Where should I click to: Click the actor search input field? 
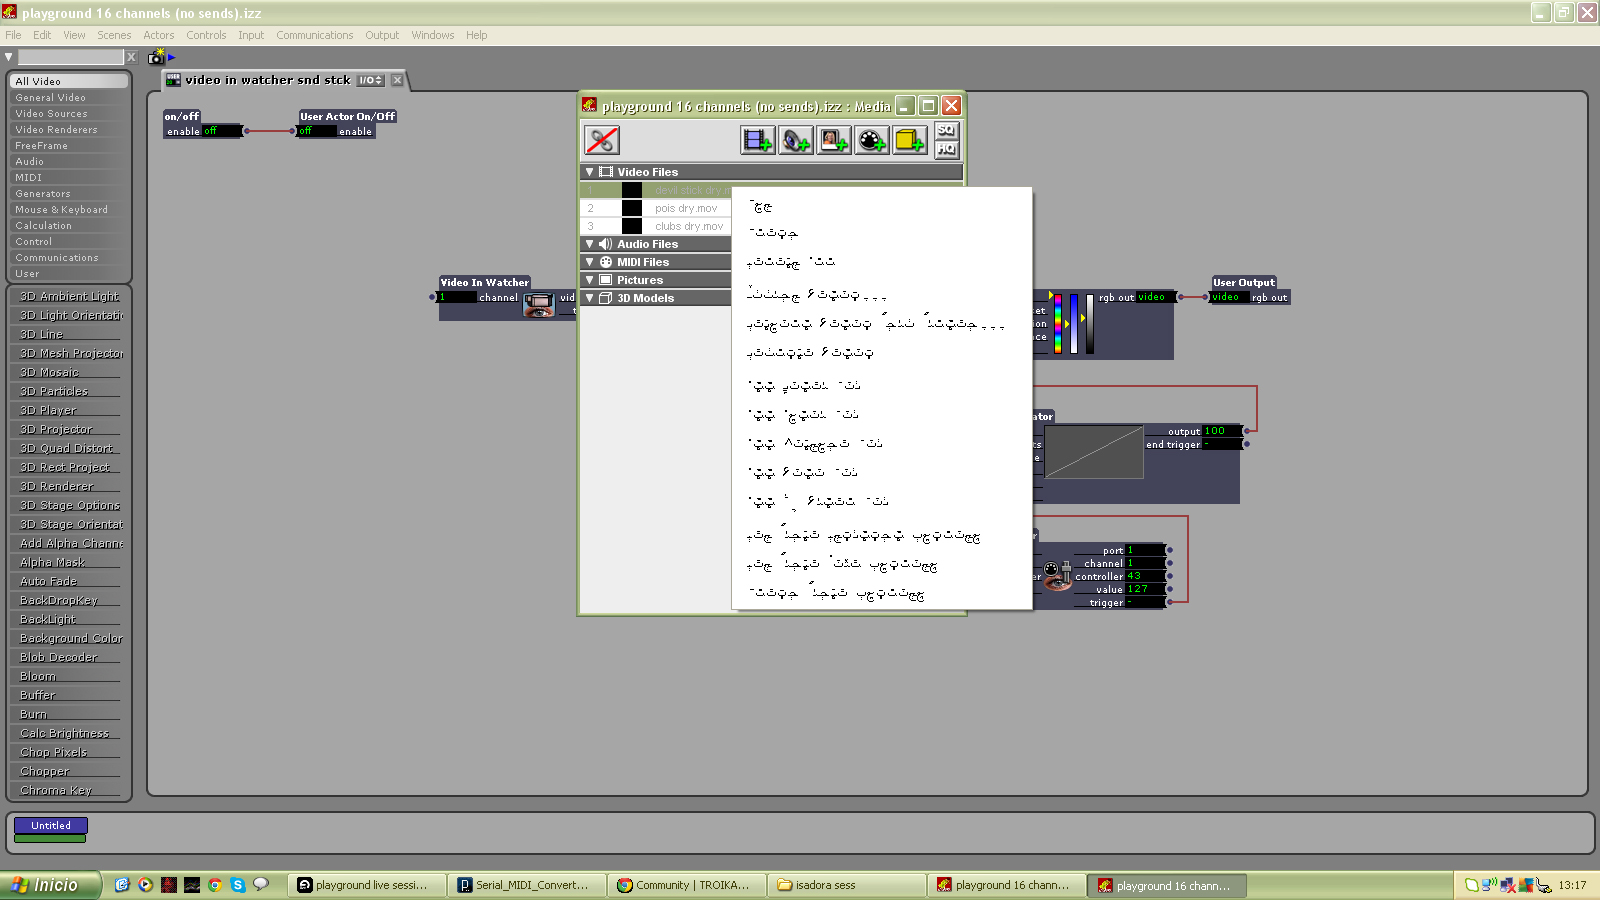pyautogui.click(x=70, y=57)
